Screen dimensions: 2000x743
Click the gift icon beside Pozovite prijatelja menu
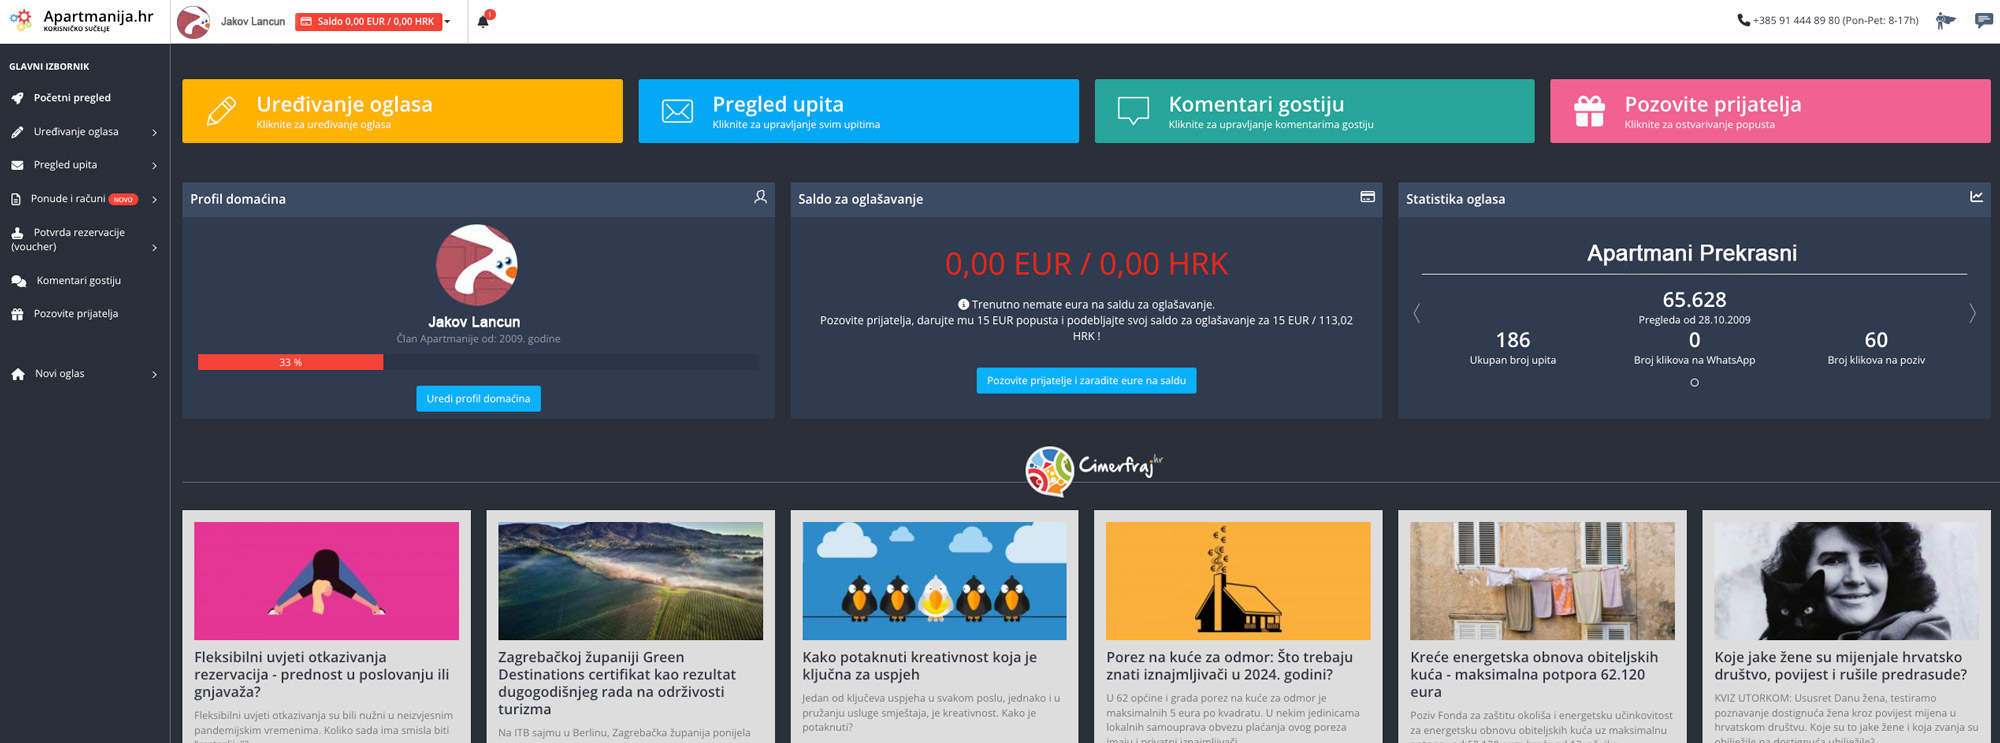point(17,314)
